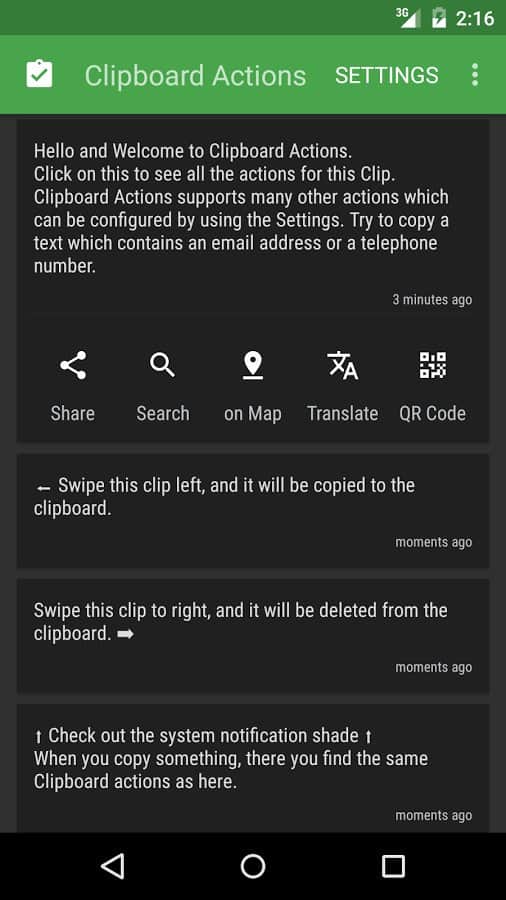Select the 'Swipe this clip left' clip
The image size is (506, 900).
253,511
